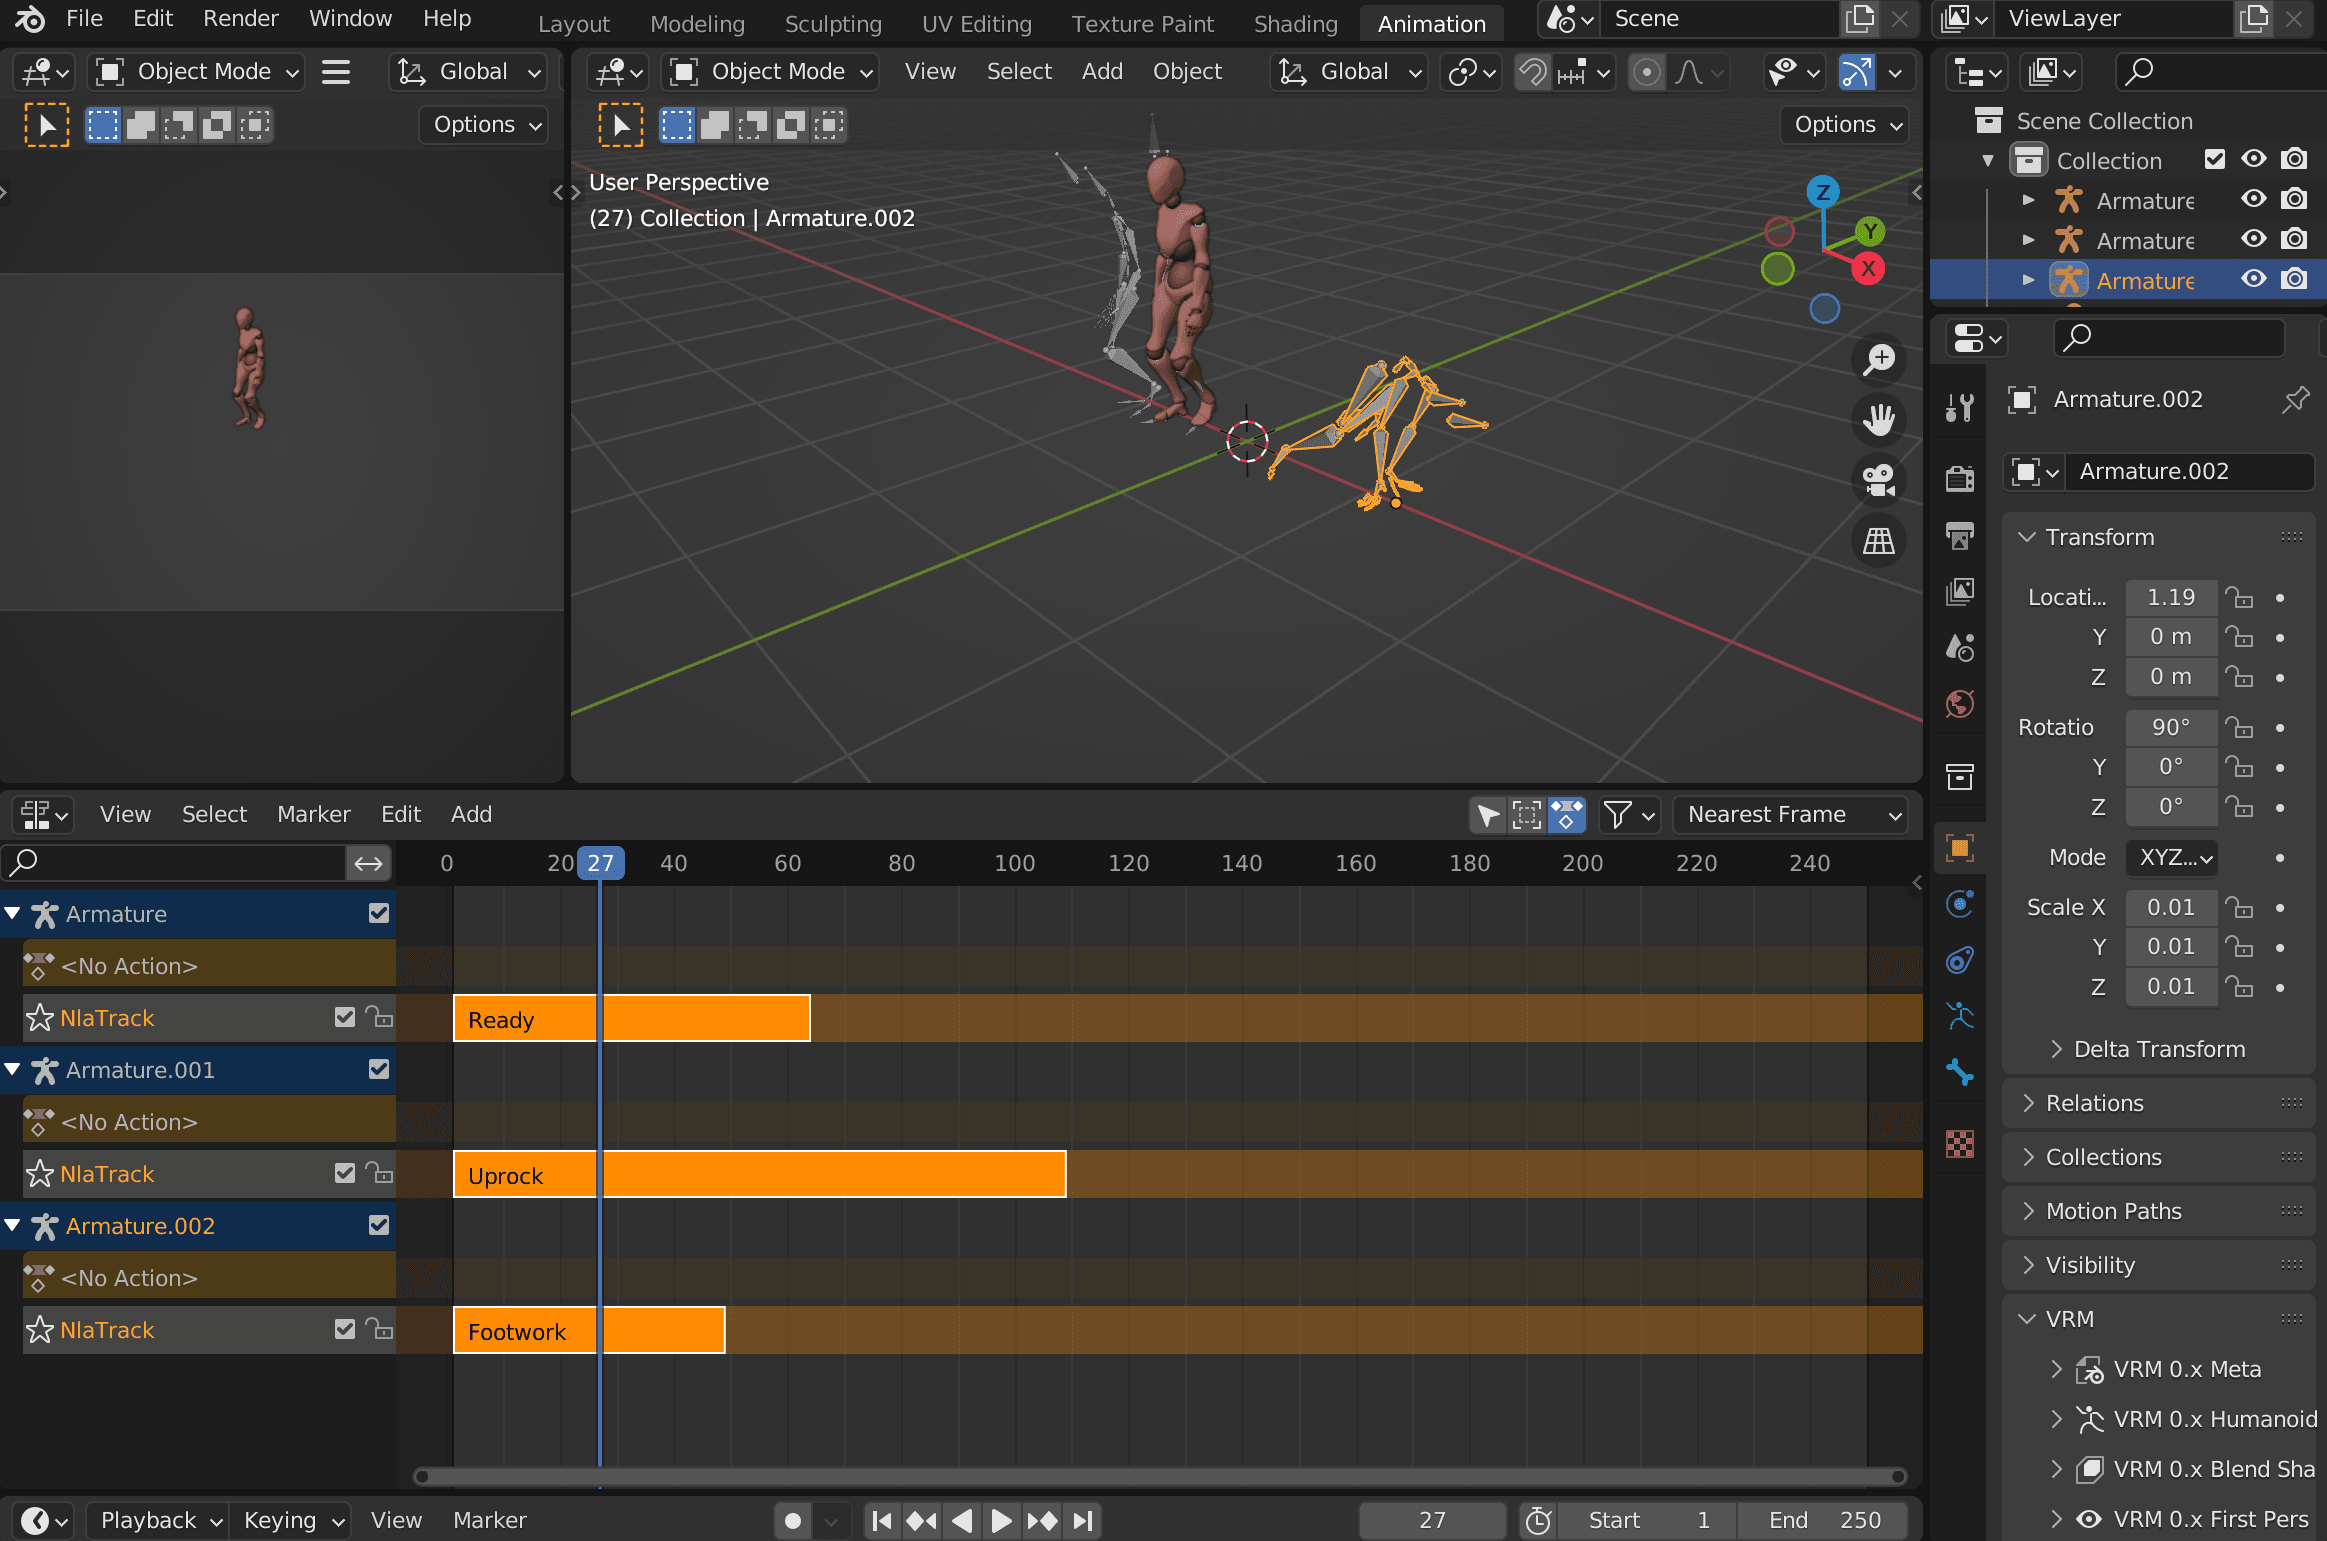The image size is (2327, 1541).
Task: Open Options popover in main viewport
Action: (1844, 125)
